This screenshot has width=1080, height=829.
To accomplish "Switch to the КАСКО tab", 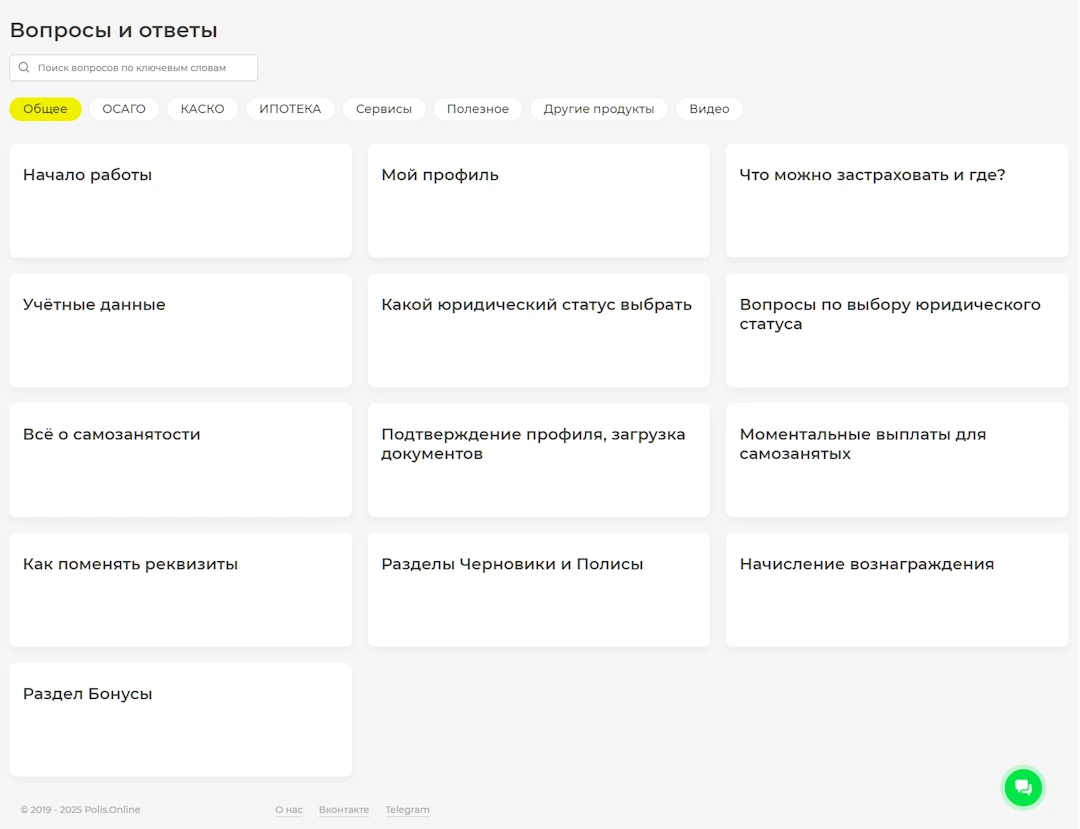I will (202, 109).
